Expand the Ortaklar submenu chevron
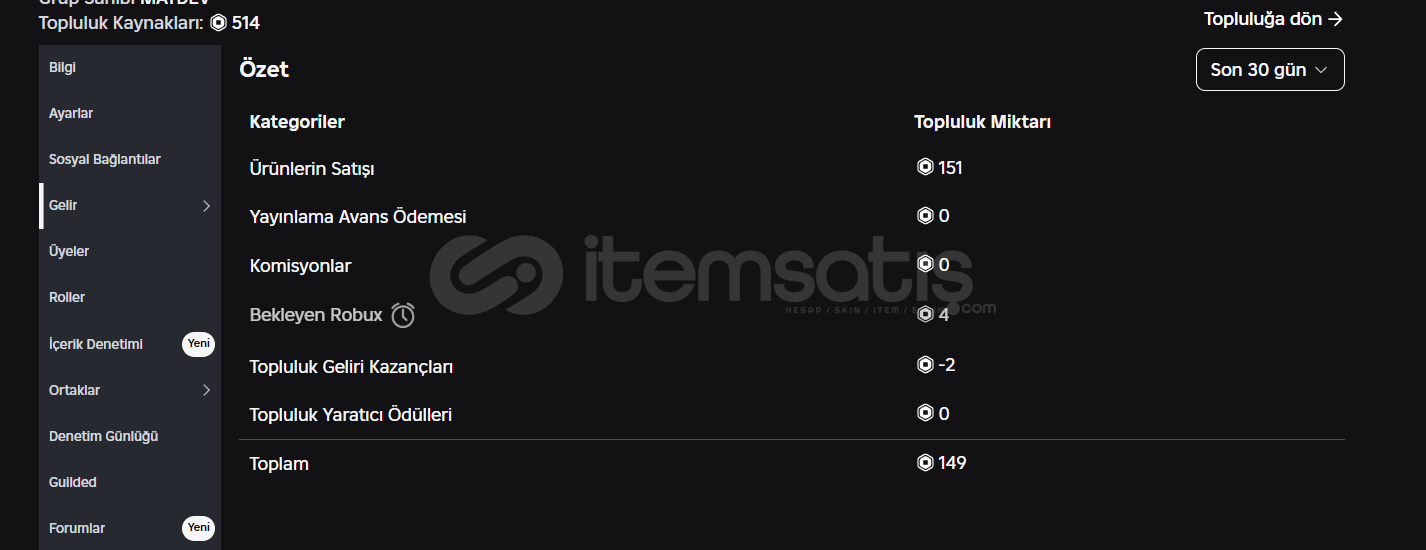Image resolution: width=1426 pixels, height=550 pixels. point(206,390)
